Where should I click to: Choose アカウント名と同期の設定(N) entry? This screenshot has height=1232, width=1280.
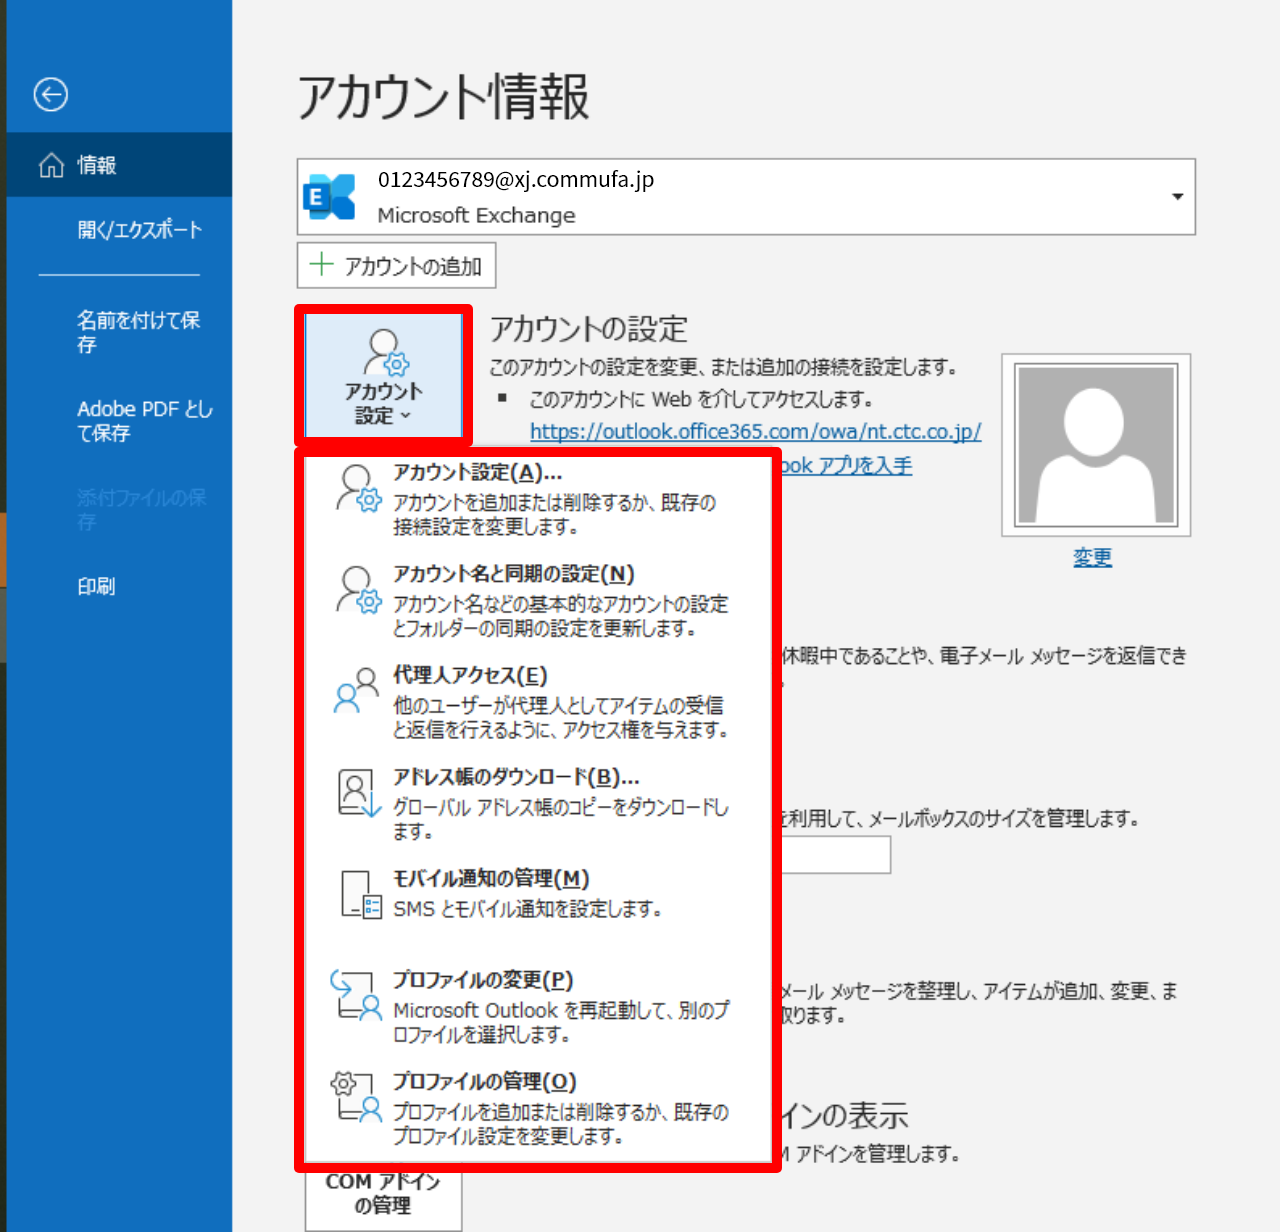pyautogui.click(x=538, y=600)
